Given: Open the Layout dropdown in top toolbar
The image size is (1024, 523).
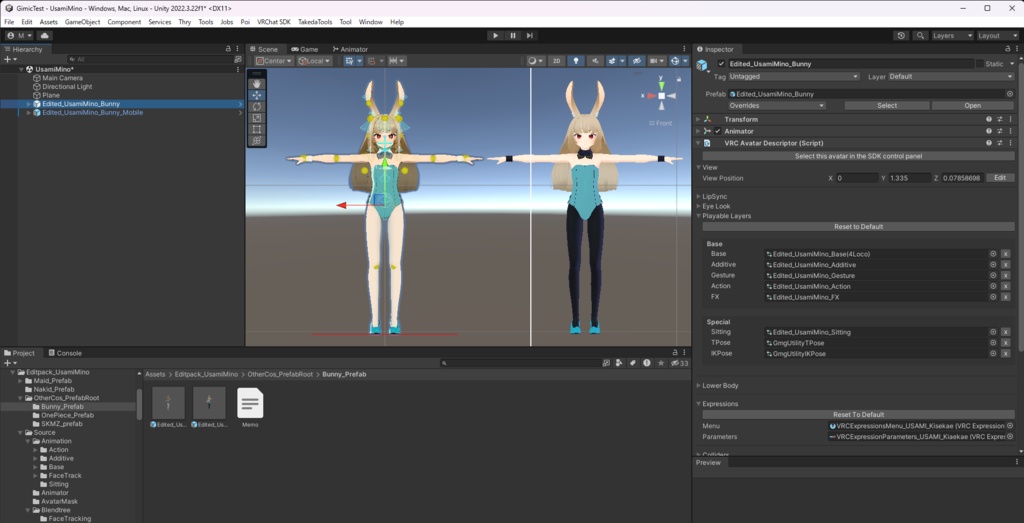Looking at the screenshot, I should [997, 35].
